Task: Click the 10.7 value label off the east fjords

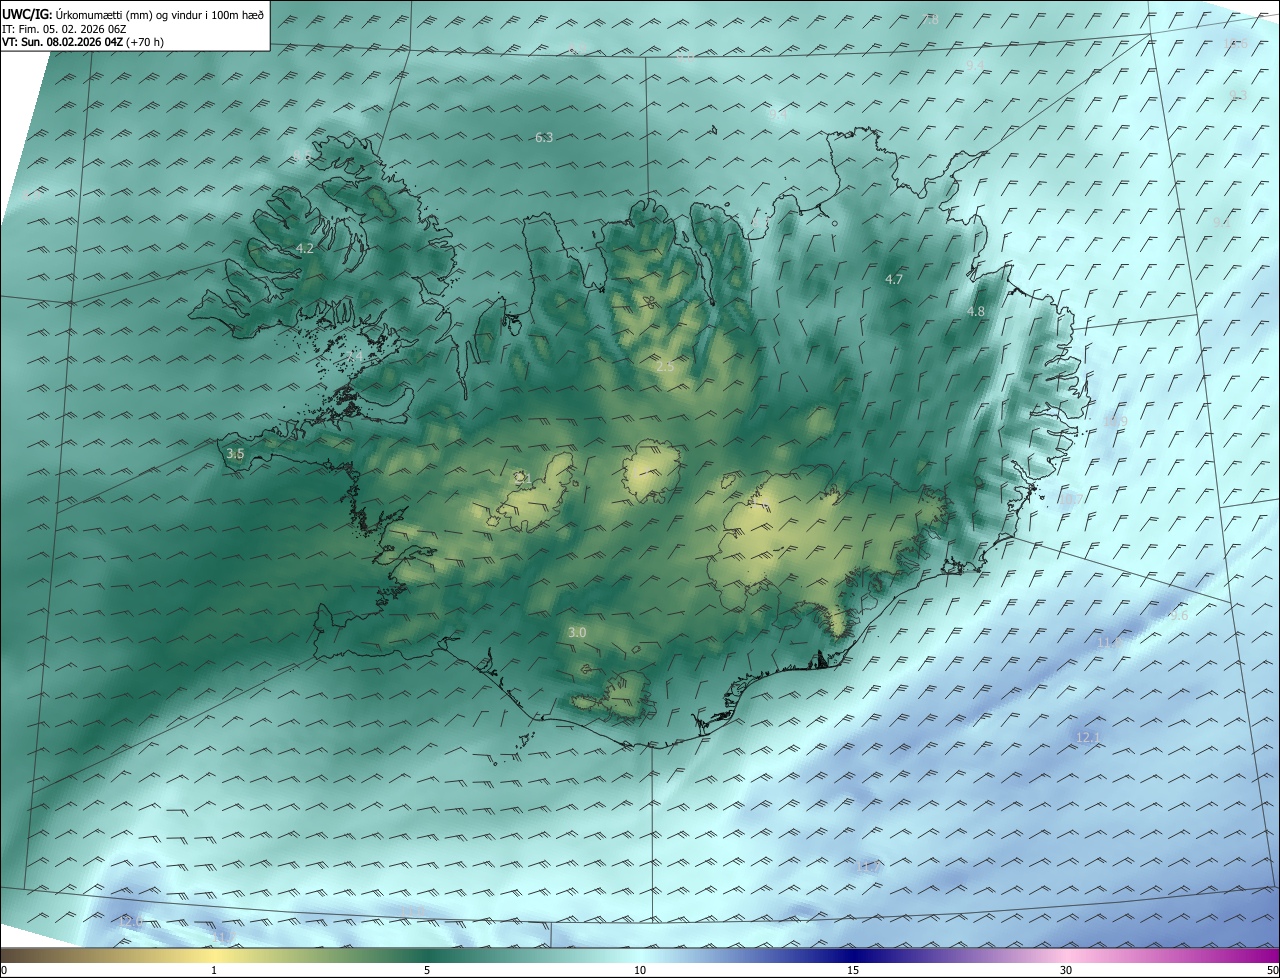Action: tap(1073, 499)
